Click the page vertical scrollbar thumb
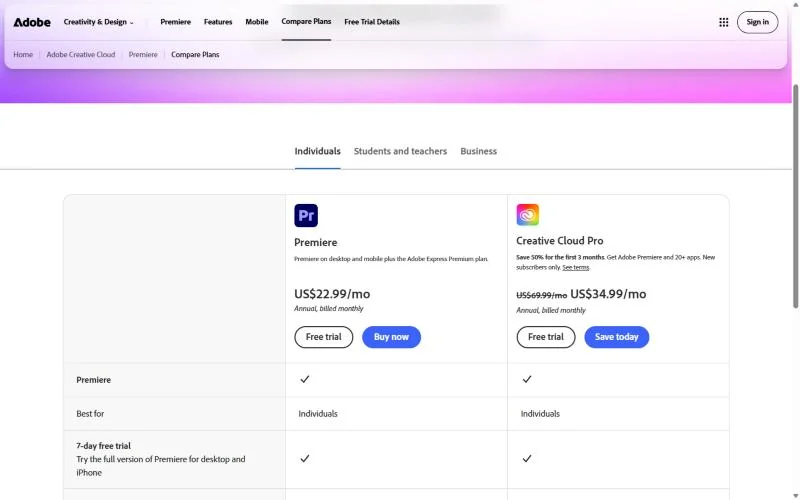 (795, 196)
